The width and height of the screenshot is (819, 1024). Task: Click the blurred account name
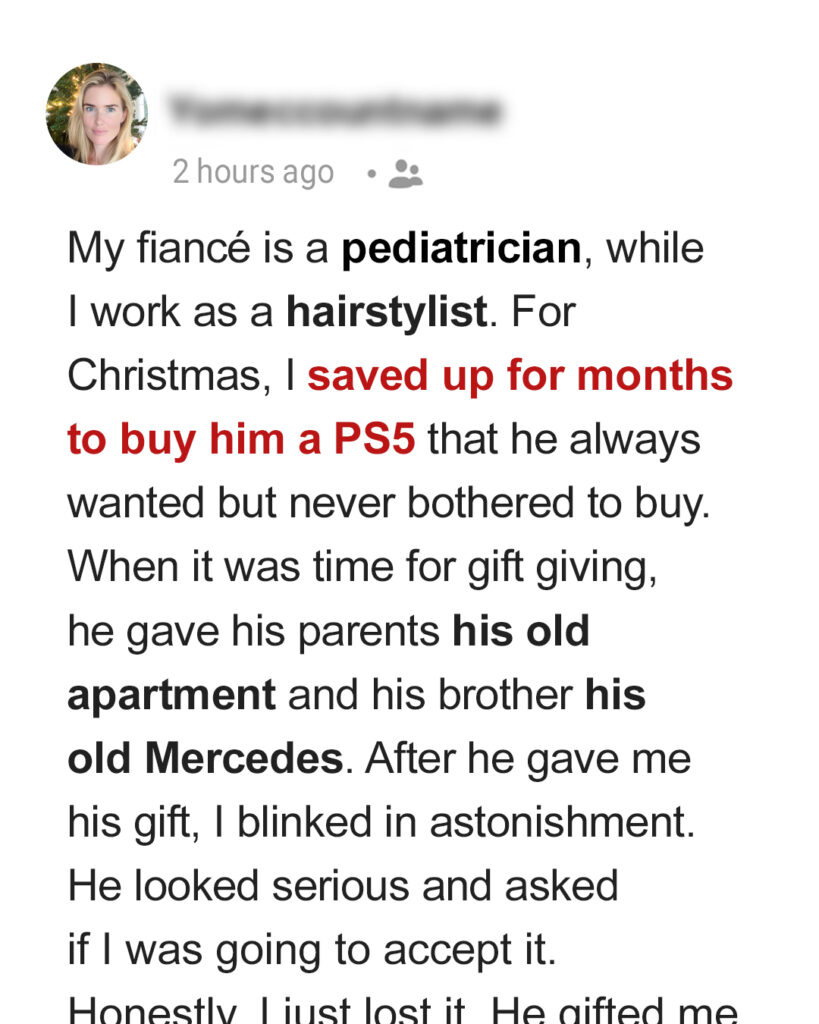point(335,111)
